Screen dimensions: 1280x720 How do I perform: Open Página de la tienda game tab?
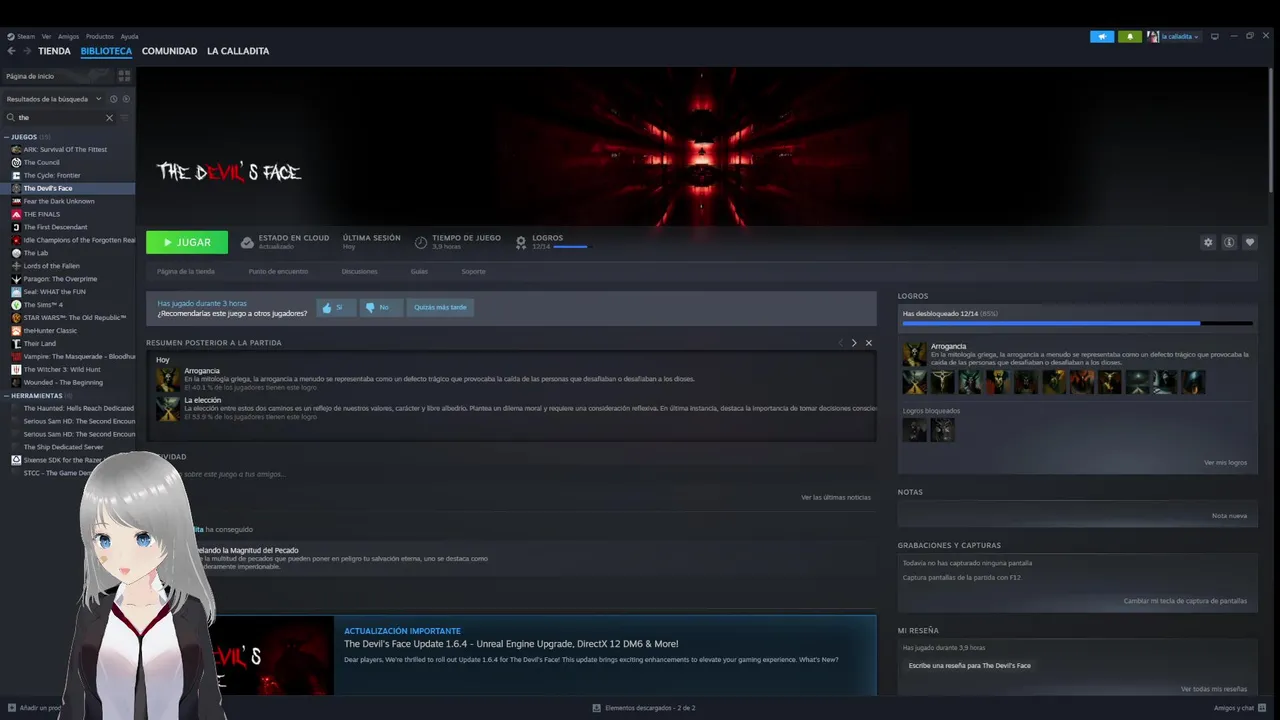pyautogui.click(x=186, y=272)
